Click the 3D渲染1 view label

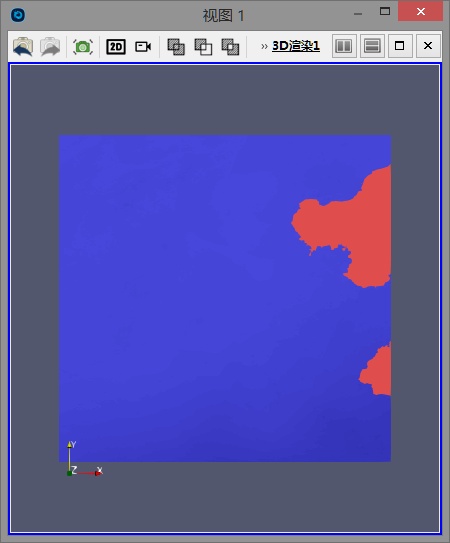coord(296,46)
